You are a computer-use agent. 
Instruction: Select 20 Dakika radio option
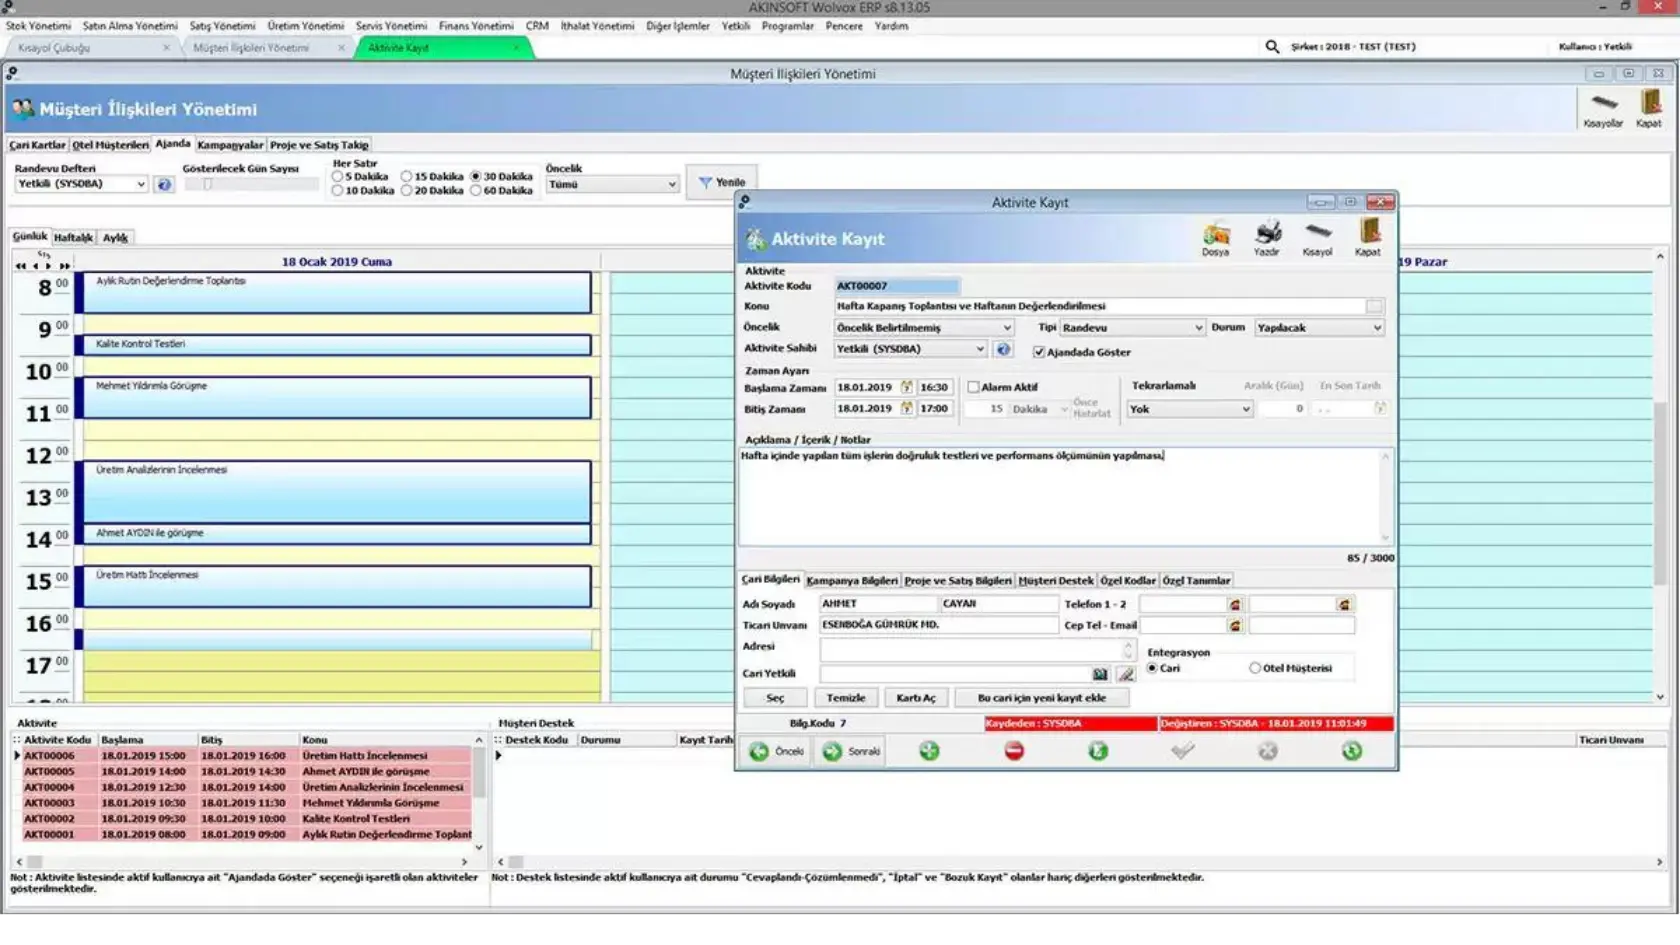point(407,190)
